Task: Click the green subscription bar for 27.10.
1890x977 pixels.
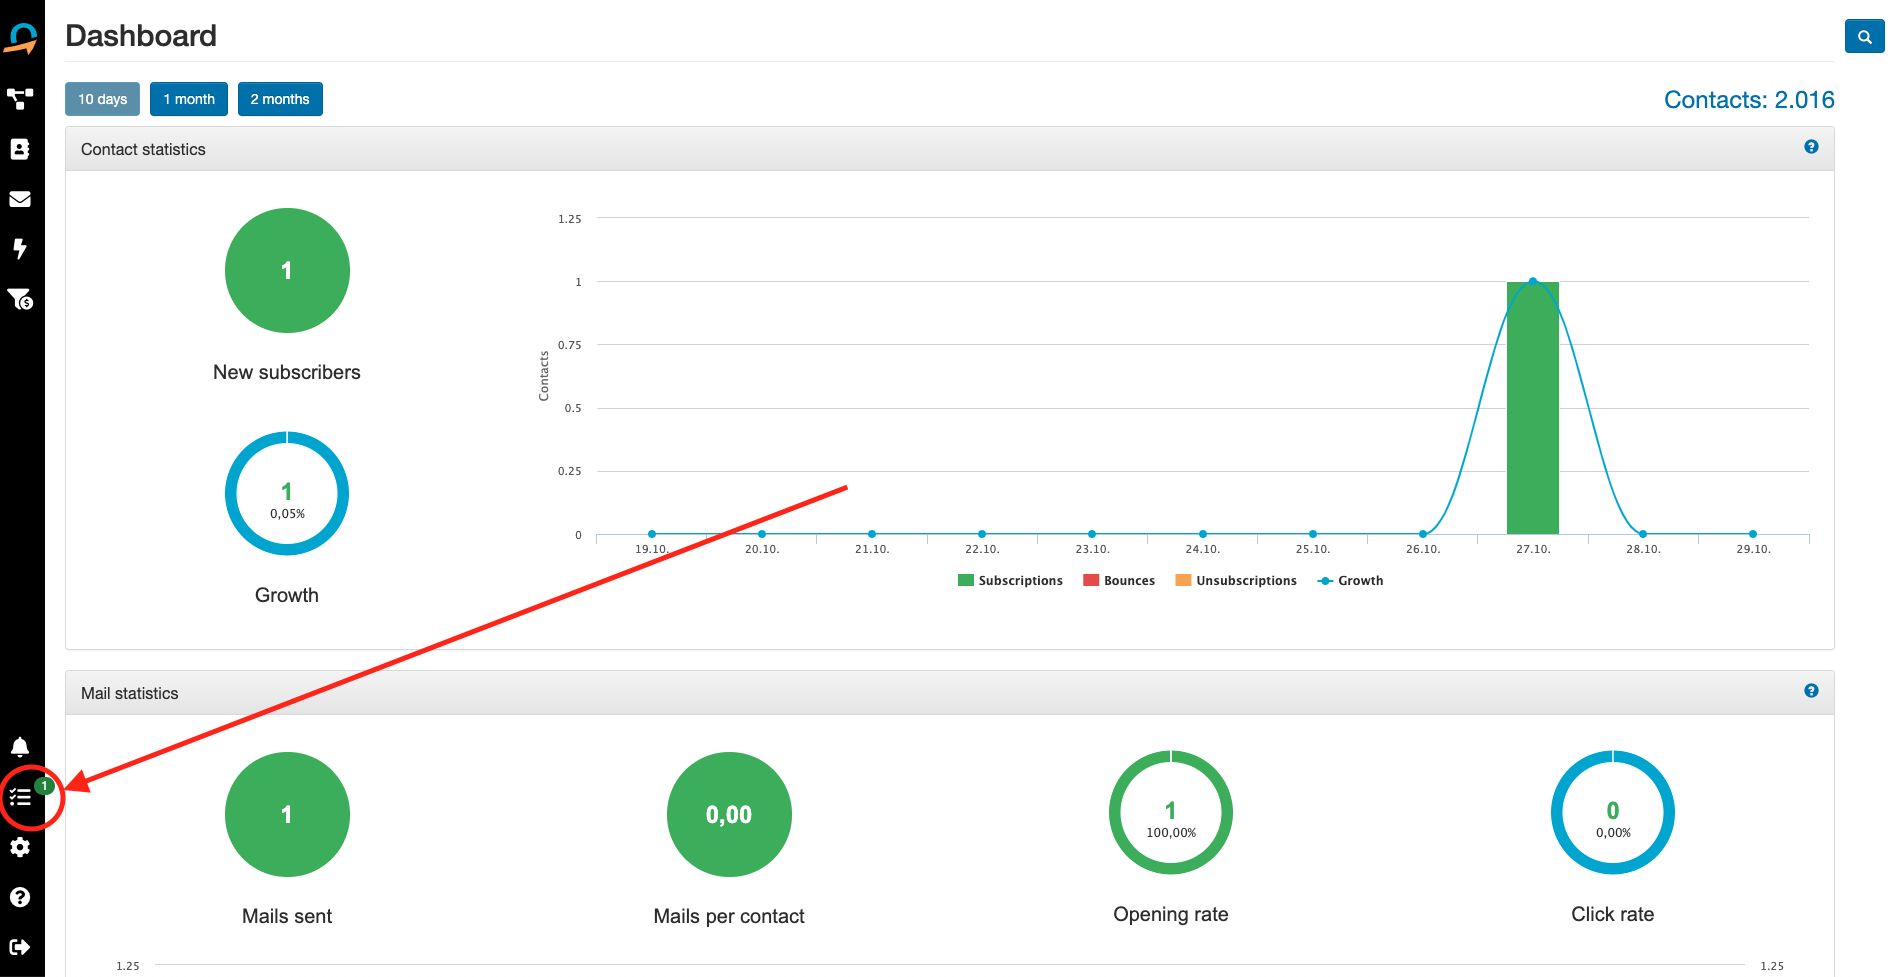Action: point(1532,410)
